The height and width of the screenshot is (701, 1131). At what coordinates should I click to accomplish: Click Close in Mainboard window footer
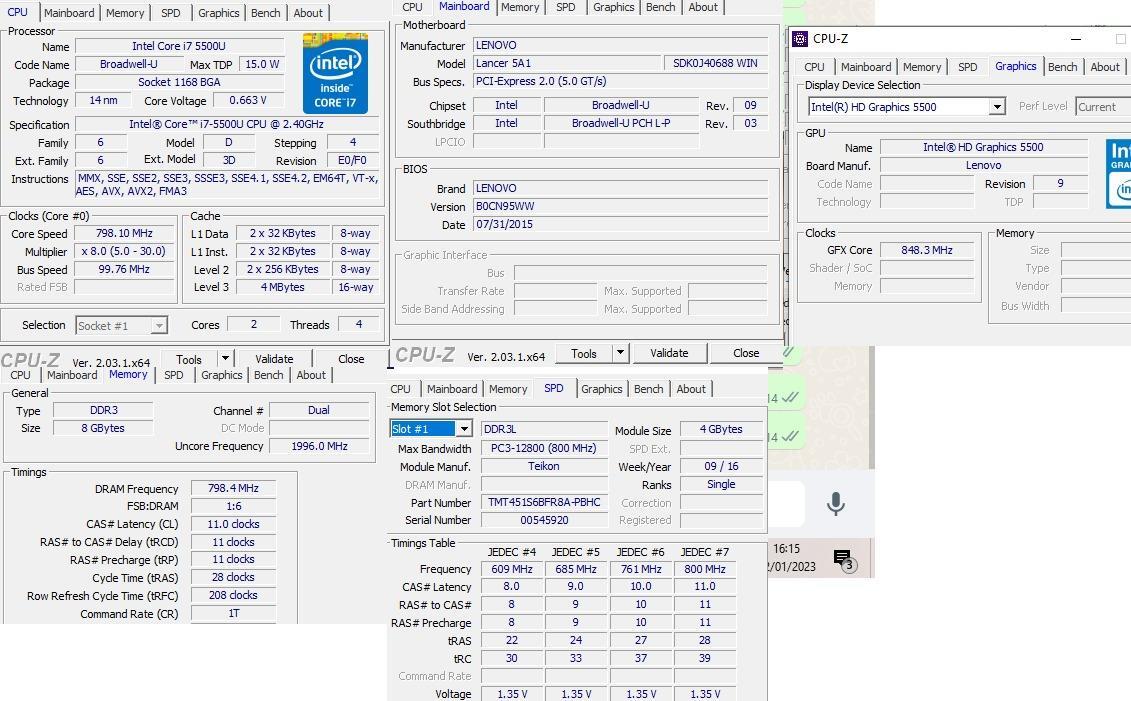(x=746, y=353)
